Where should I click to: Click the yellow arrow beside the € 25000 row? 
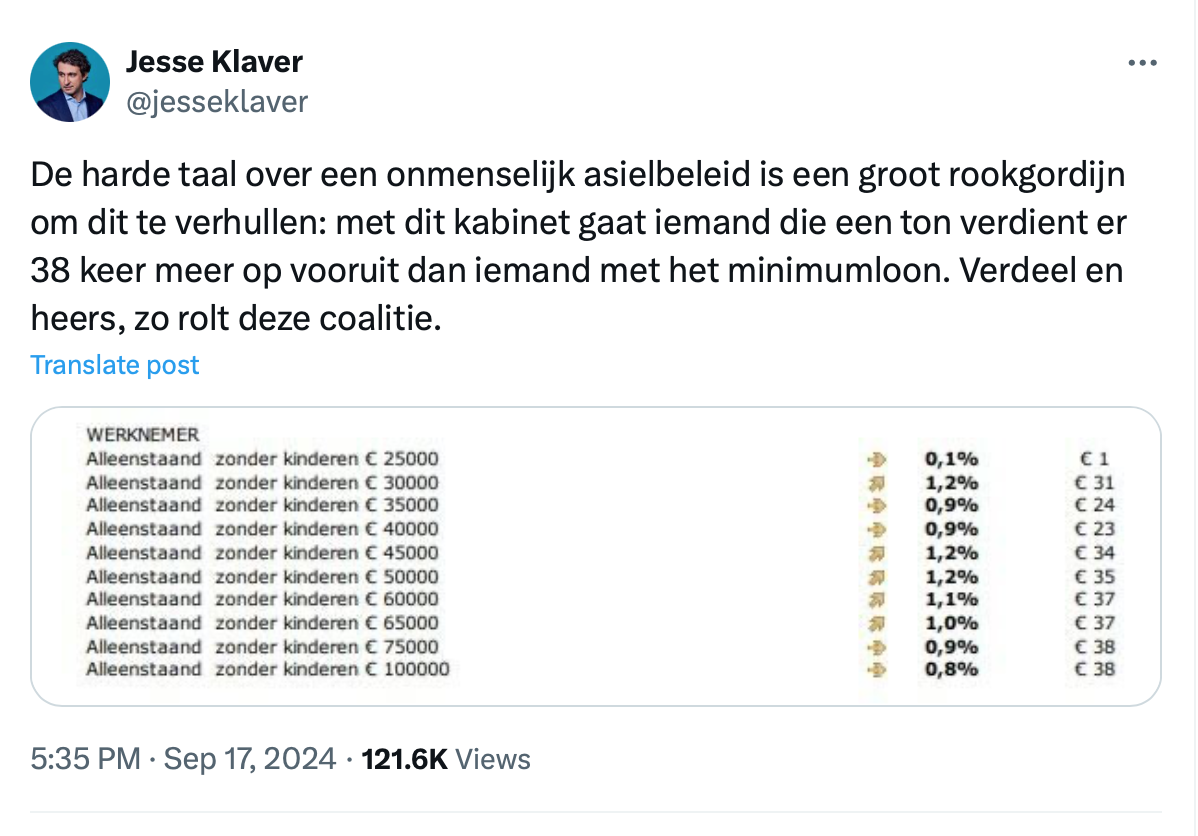click(x=878, y=459)
